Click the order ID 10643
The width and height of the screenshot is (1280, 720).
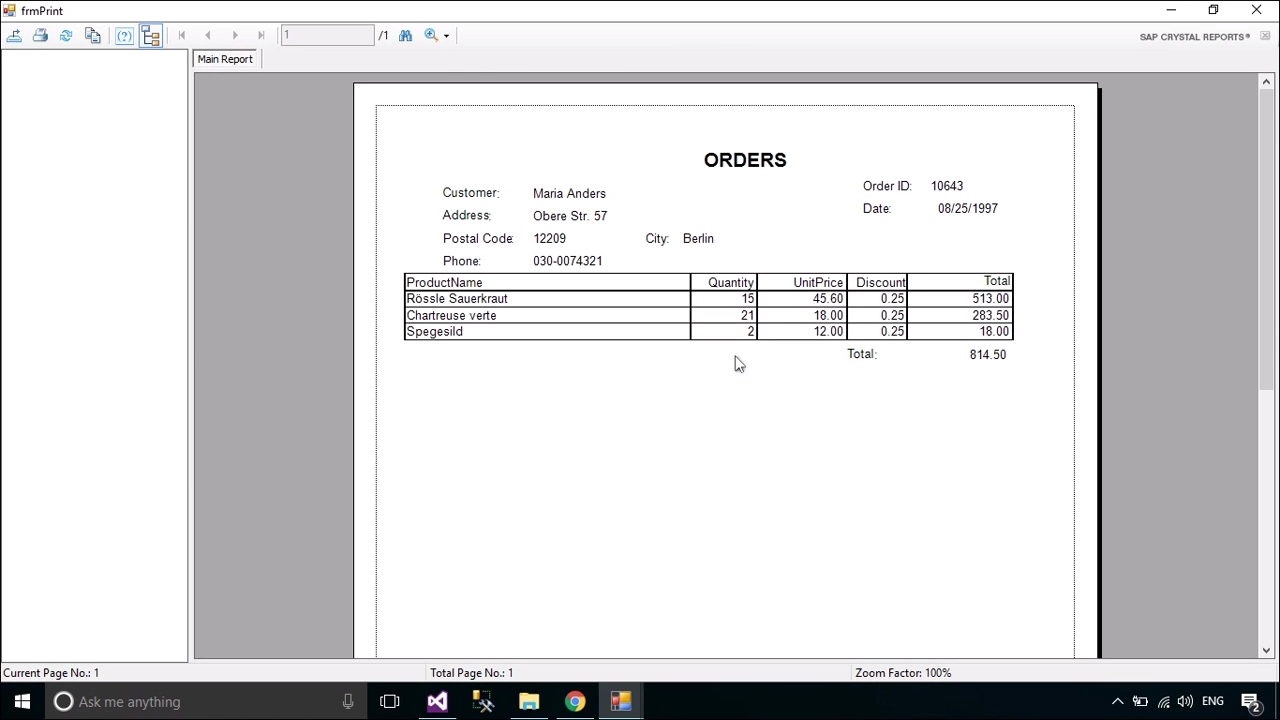[x=947, y=186]
